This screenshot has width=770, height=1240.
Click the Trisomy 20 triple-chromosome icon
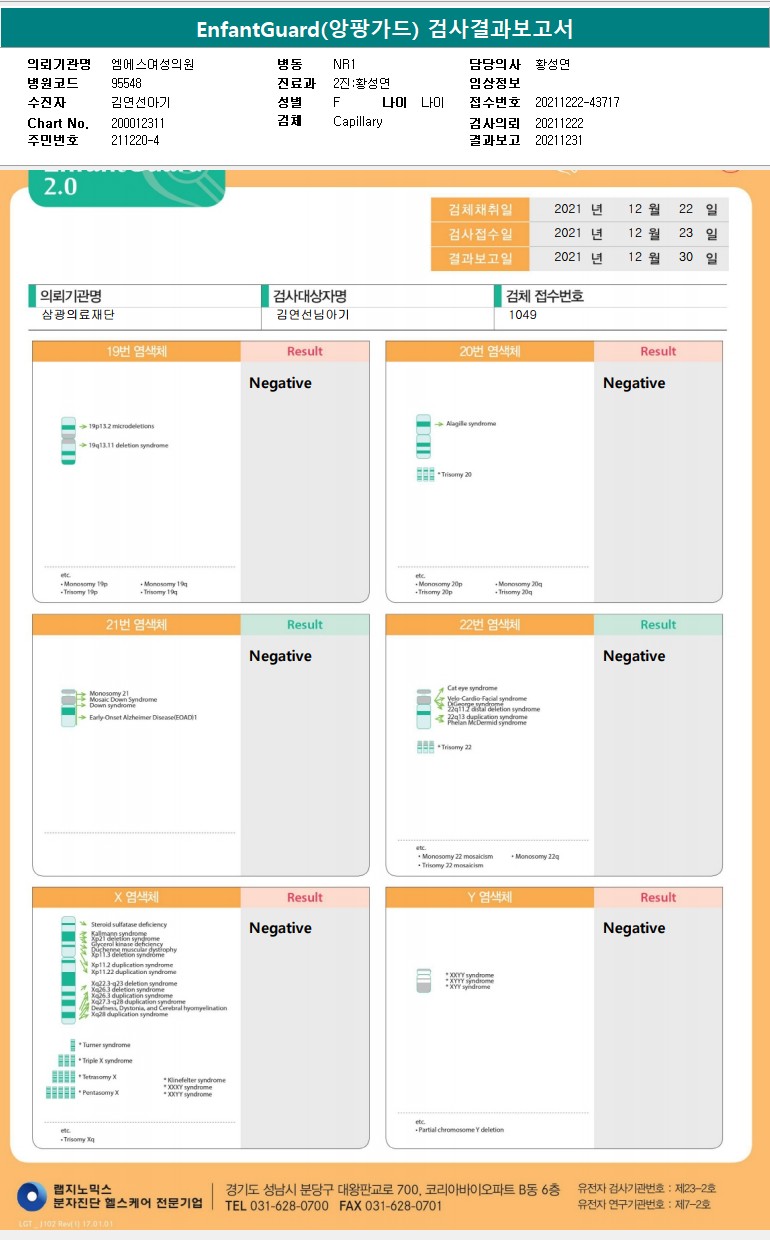[x=425, y=474]
